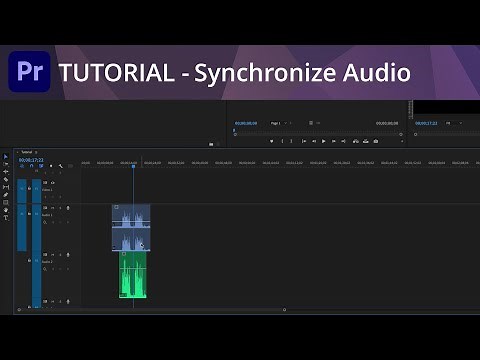Click Mark In in Source monitor

tap(282, 141)
